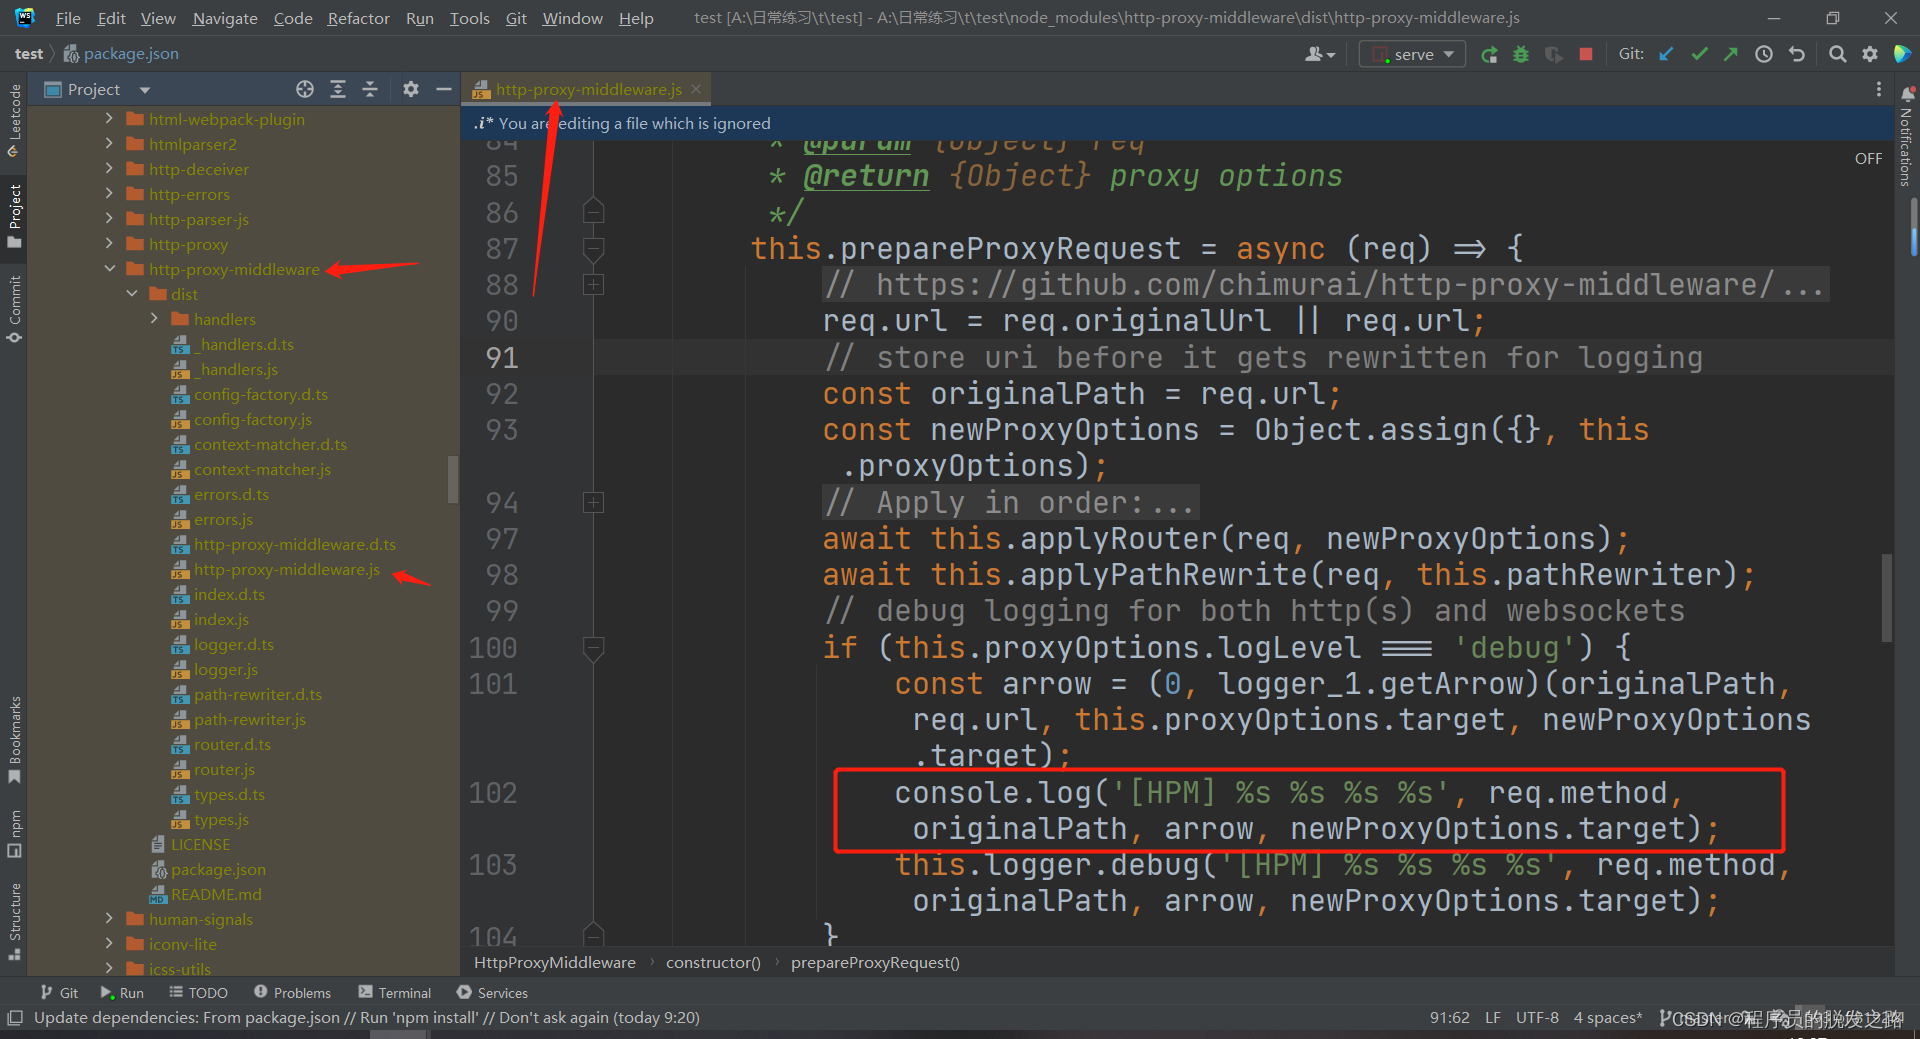This screenshot has width=1920, height=1039.
Task: Click the green Debug bug icon
Action: coord(1521,55)
